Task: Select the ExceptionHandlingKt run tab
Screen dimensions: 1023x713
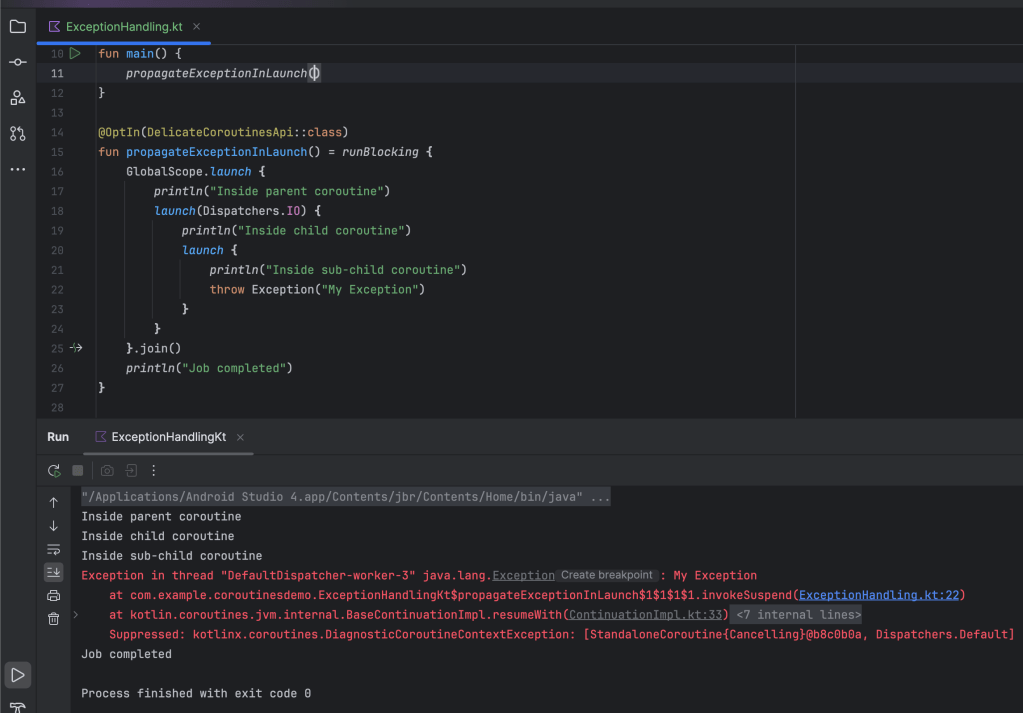Action: coord(168,437)
